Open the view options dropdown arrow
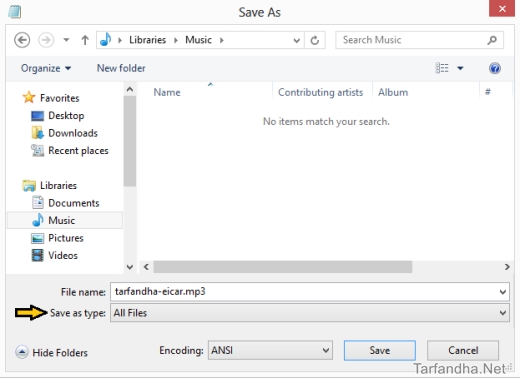The height and width of the screenshot is (378, 520). click(460, 68)
